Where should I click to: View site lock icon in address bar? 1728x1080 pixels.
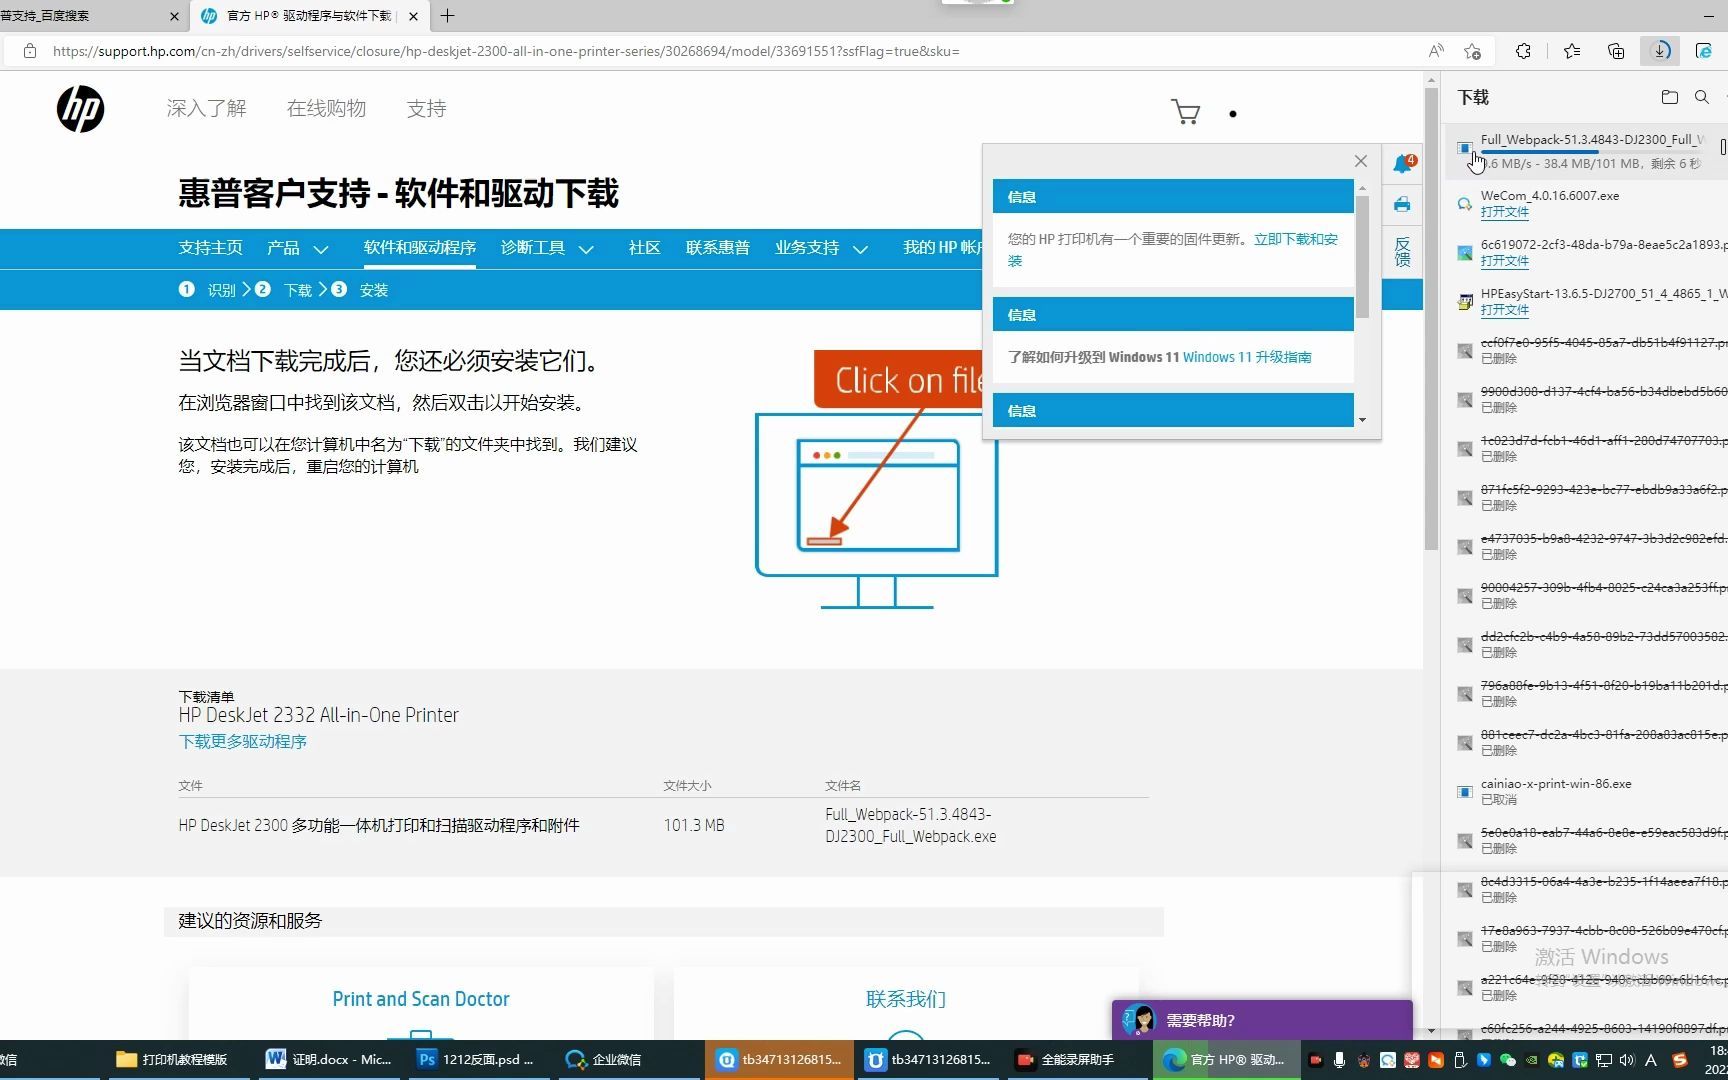30,51
